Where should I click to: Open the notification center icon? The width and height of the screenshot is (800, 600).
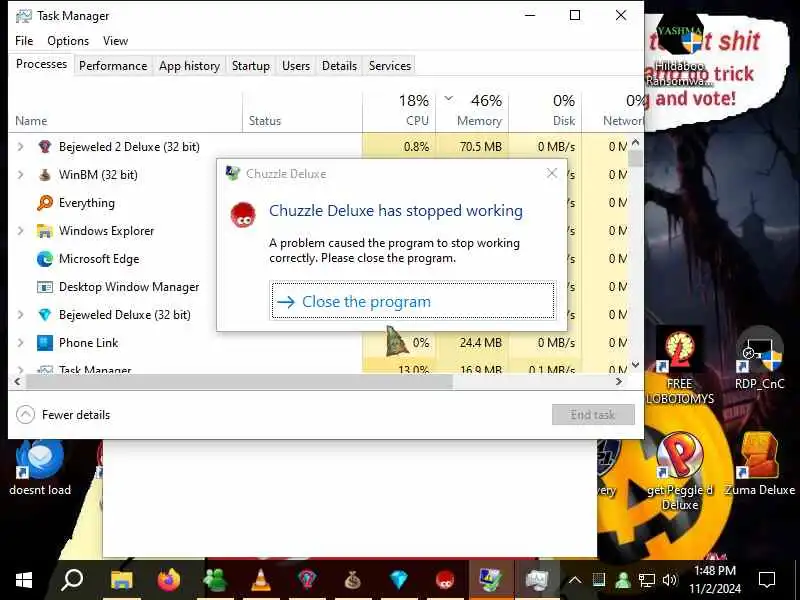[x=767, y=580]
